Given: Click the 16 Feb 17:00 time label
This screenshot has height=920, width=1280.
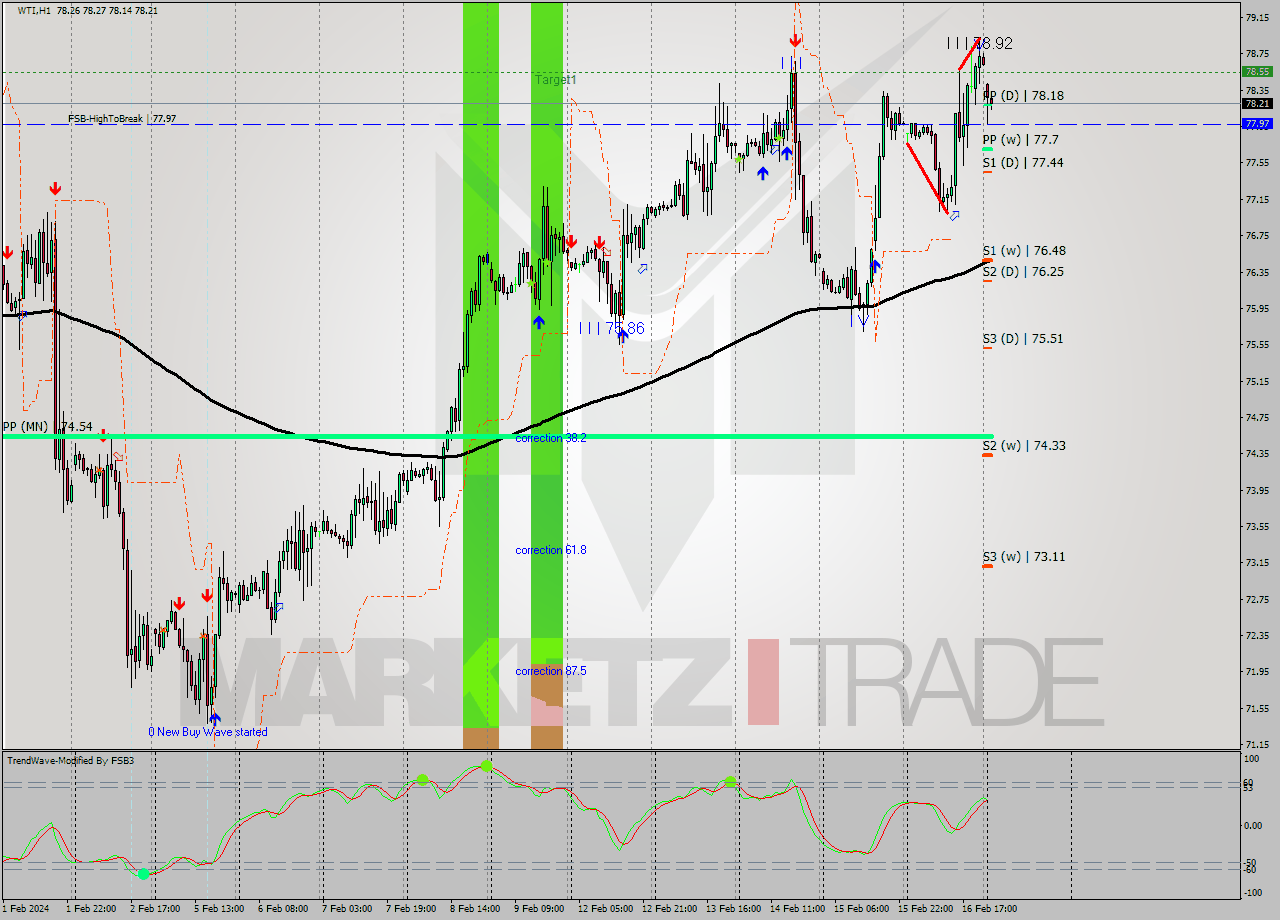Looking at the screenshot, I should pyautogui.click(x=991, y=909).
